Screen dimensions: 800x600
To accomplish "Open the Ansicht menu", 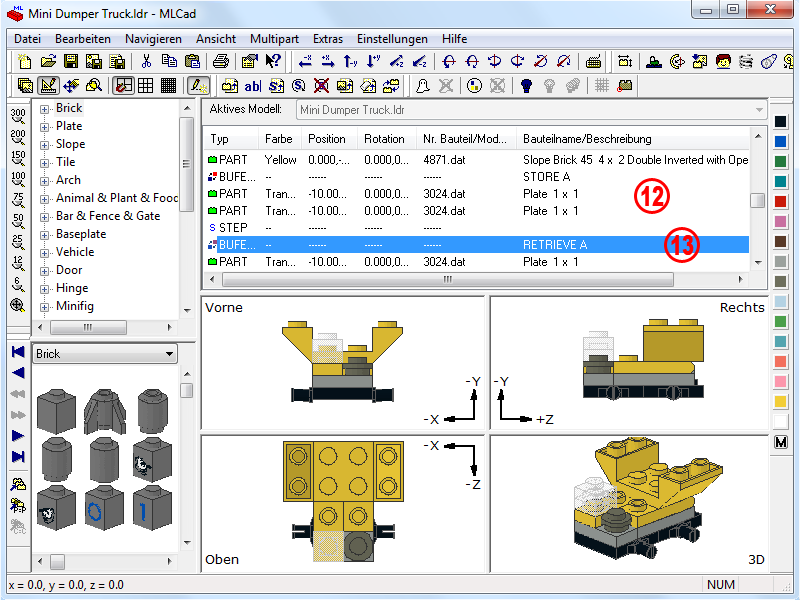I will (x=216, y=39).
